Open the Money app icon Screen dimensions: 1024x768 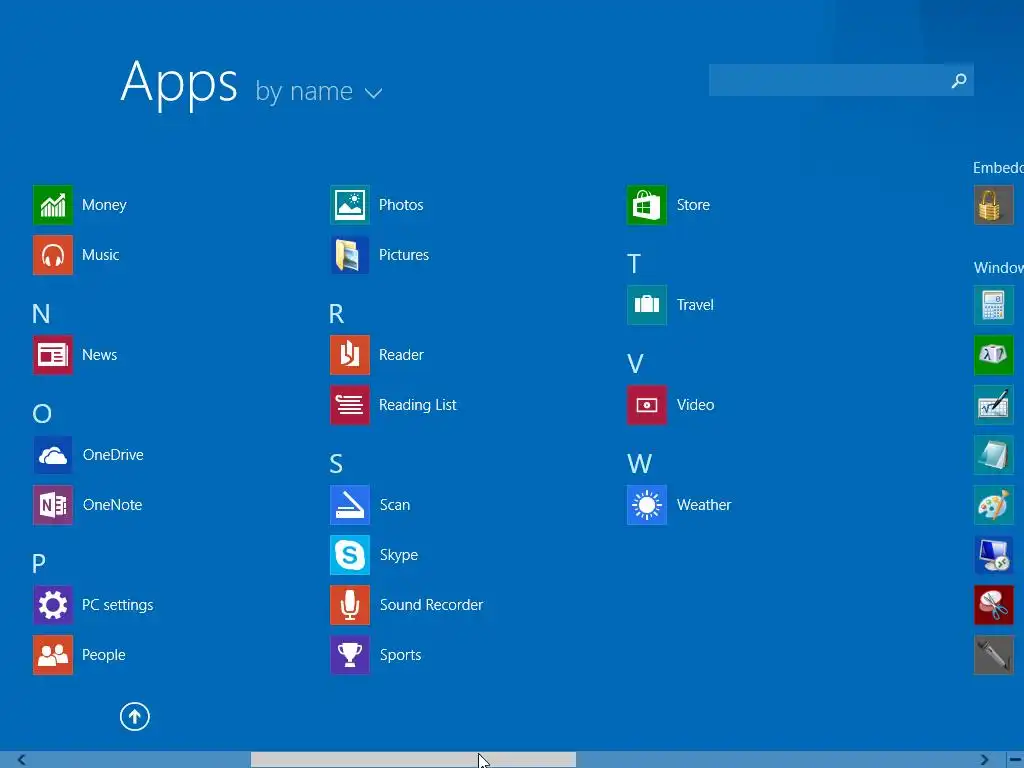pyautogui.click(x=53, y=205)
